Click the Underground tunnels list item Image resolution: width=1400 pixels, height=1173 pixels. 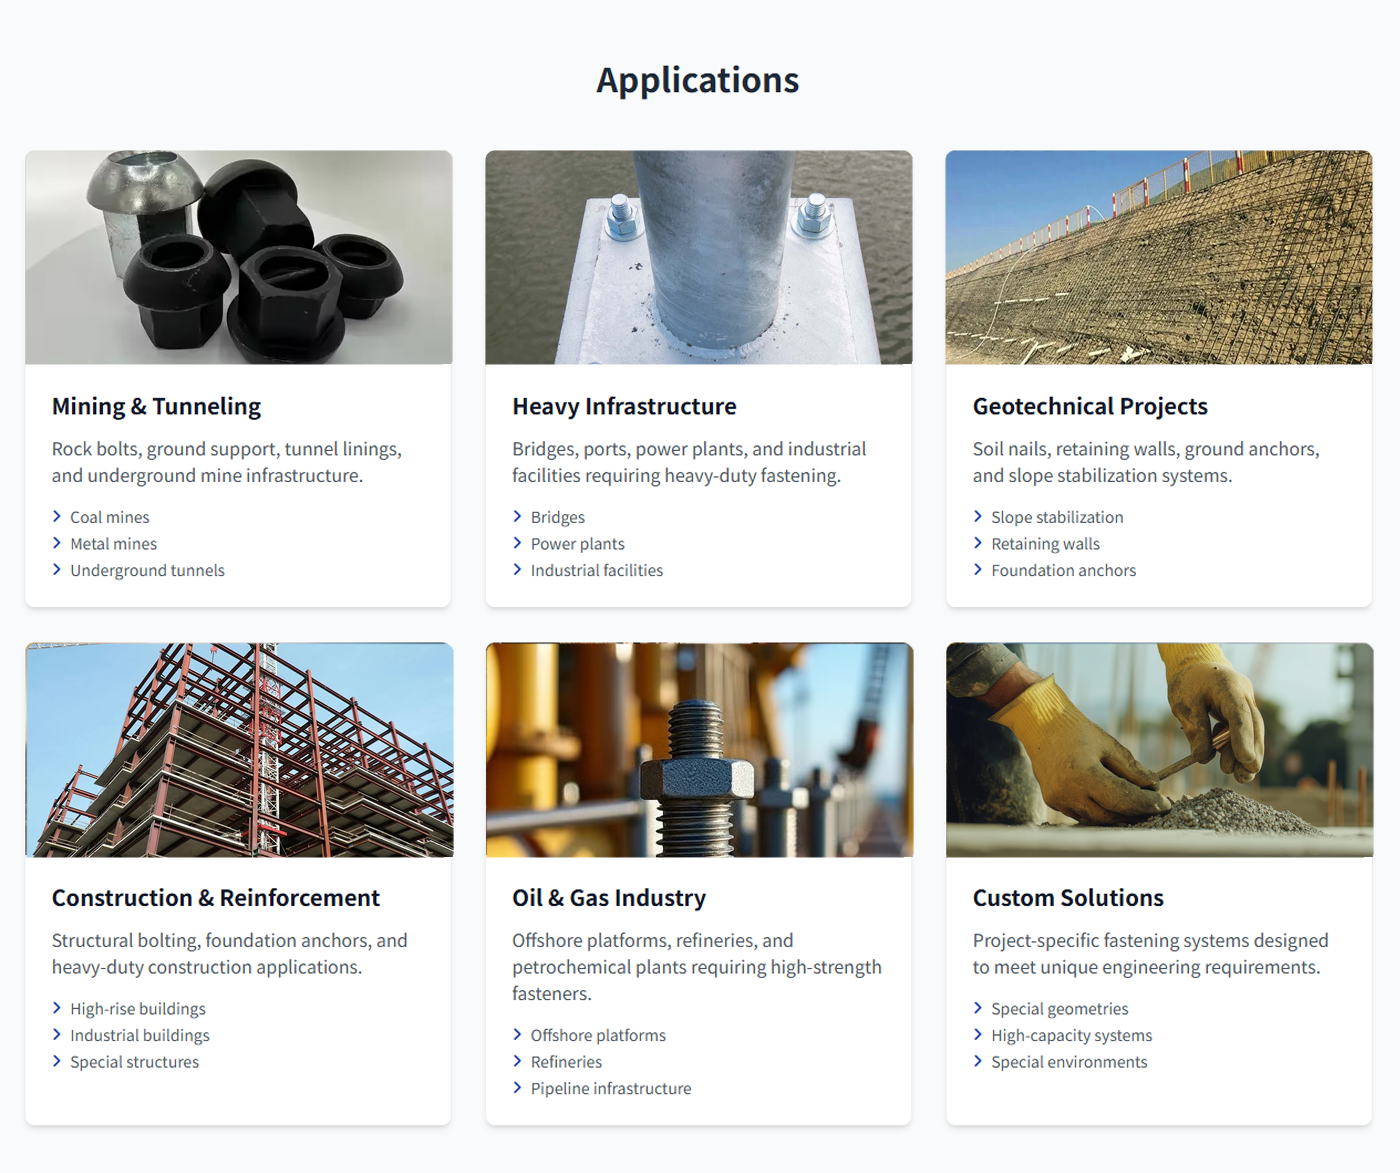point(147,570)
